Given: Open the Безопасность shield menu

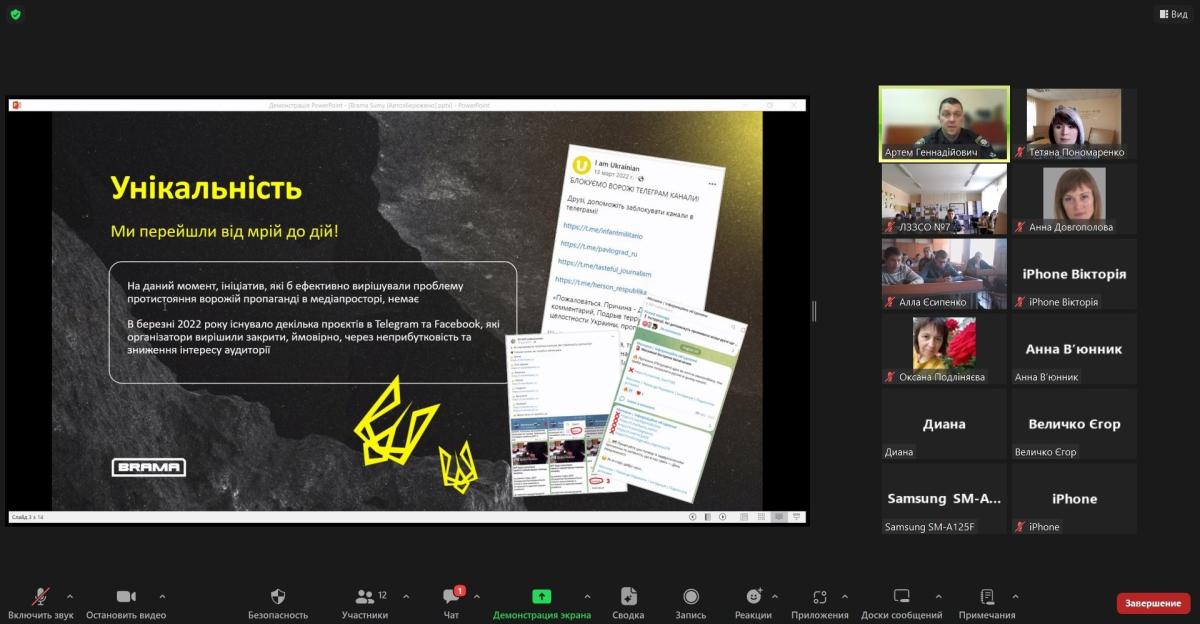Looking at the screenshot, I should (x=278, y=598).
